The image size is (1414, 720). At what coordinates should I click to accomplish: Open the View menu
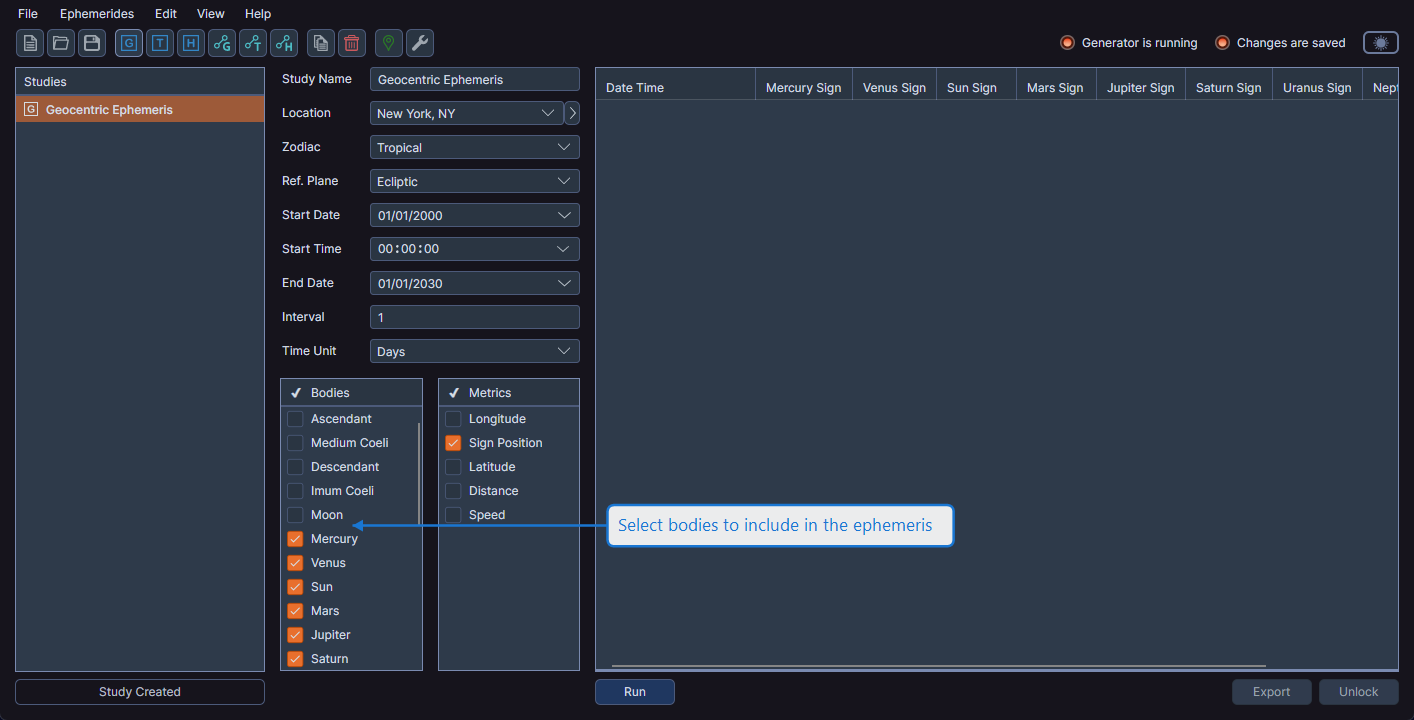point(210,13)
